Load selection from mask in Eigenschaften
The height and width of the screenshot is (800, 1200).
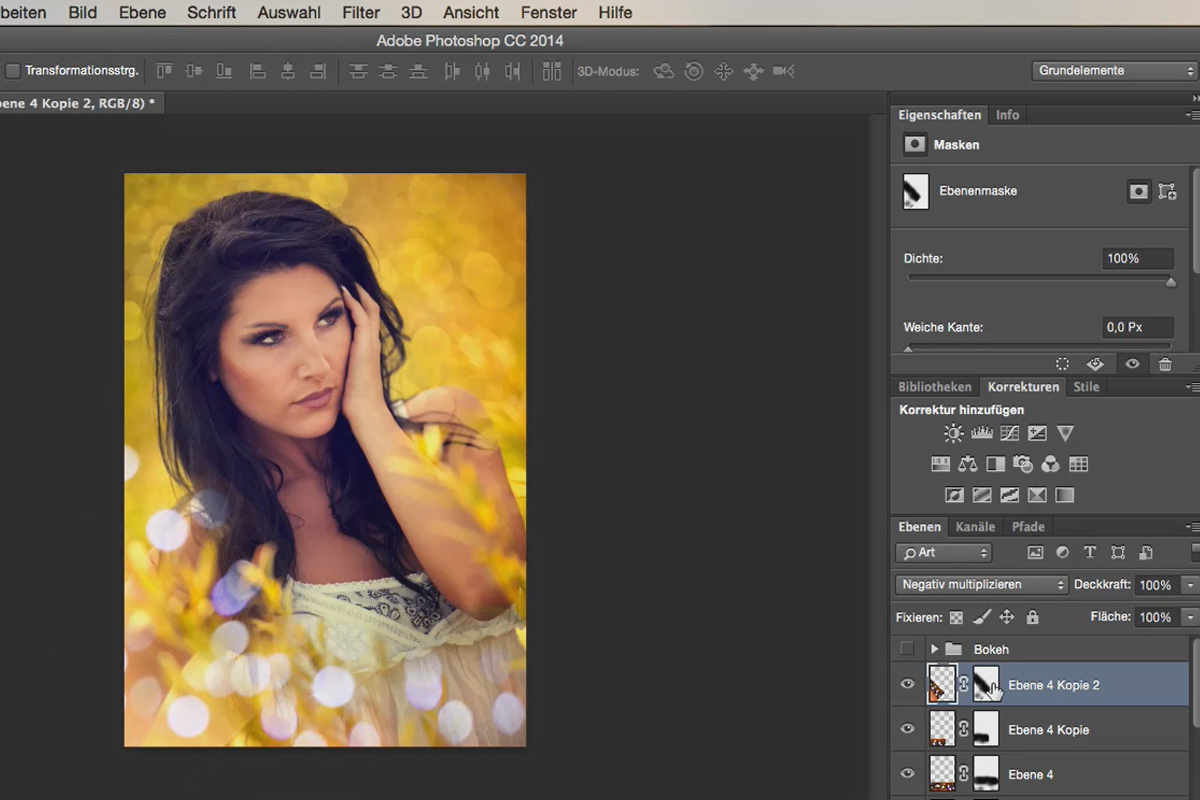1062,365
